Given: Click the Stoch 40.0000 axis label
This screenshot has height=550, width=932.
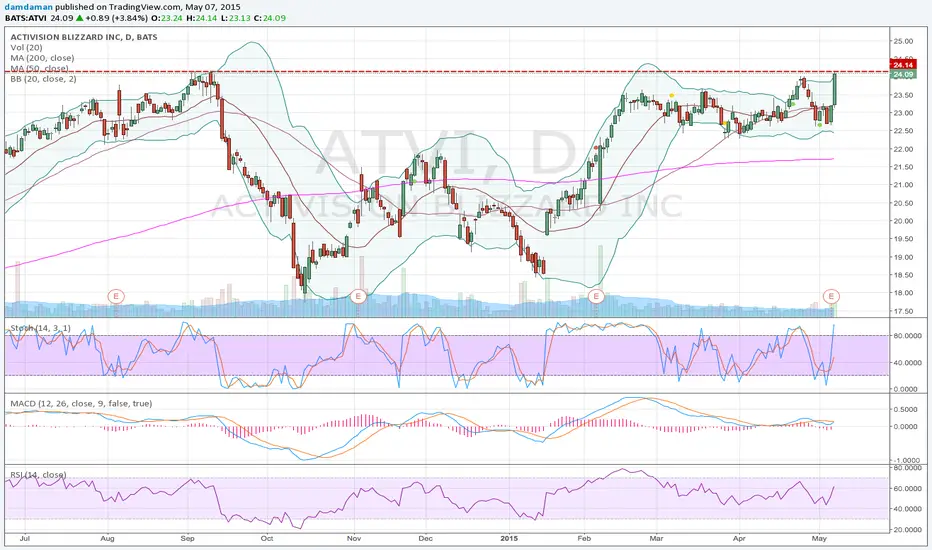Looking at the screenshot, I should pos(907,363).
